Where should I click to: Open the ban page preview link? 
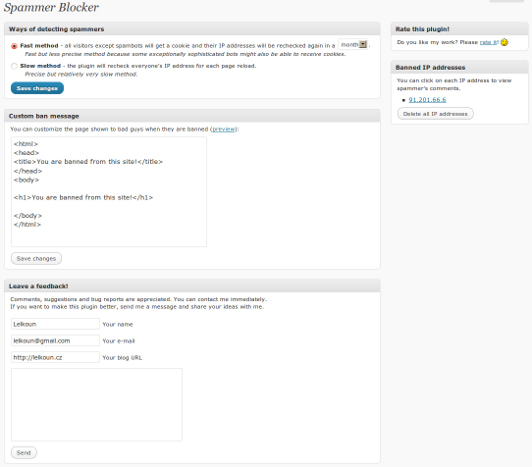pyautogui.click(x=224, y=129)
